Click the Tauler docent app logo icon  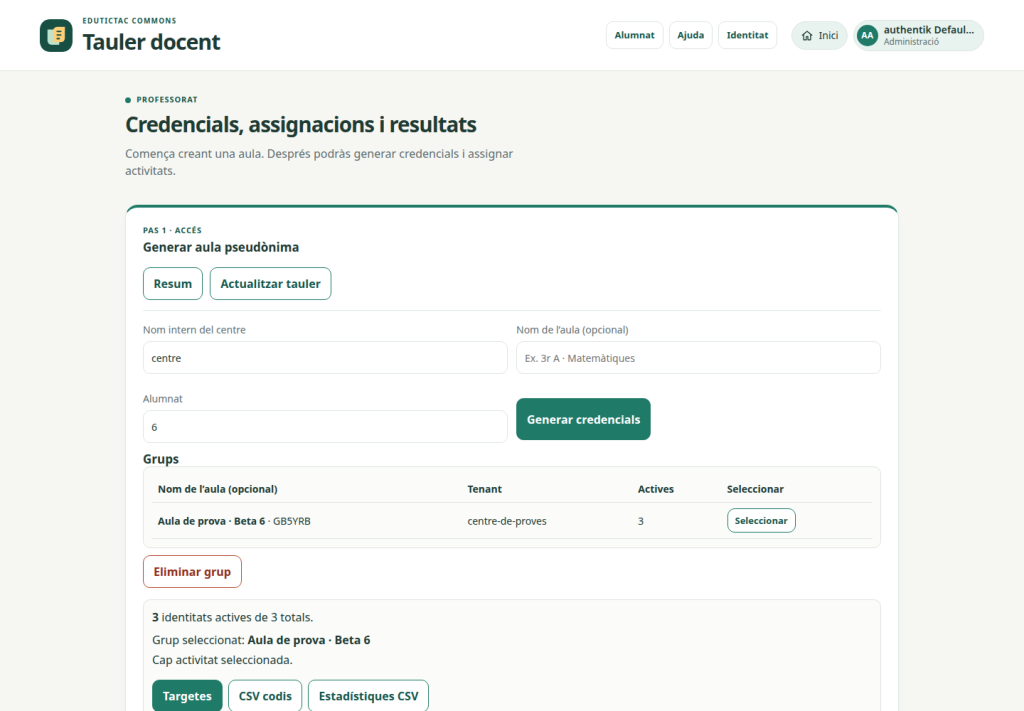pyautogui.click(x=56, y=35)
